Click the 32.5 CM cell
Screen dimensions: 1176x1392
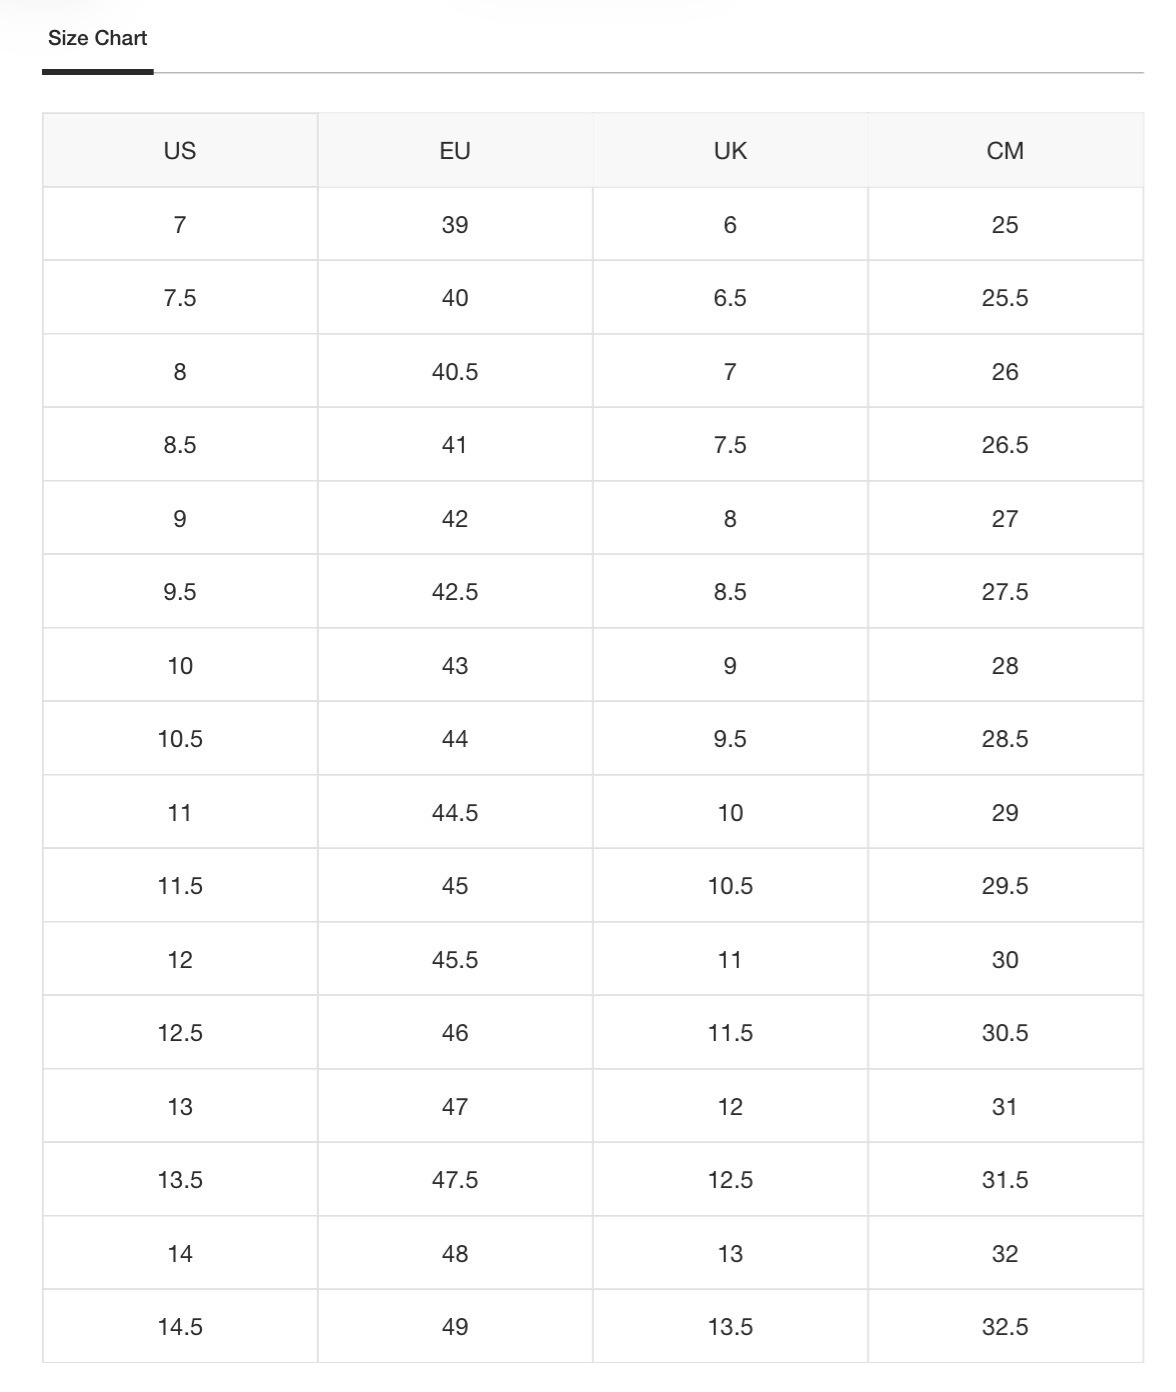[1005, 1327]
